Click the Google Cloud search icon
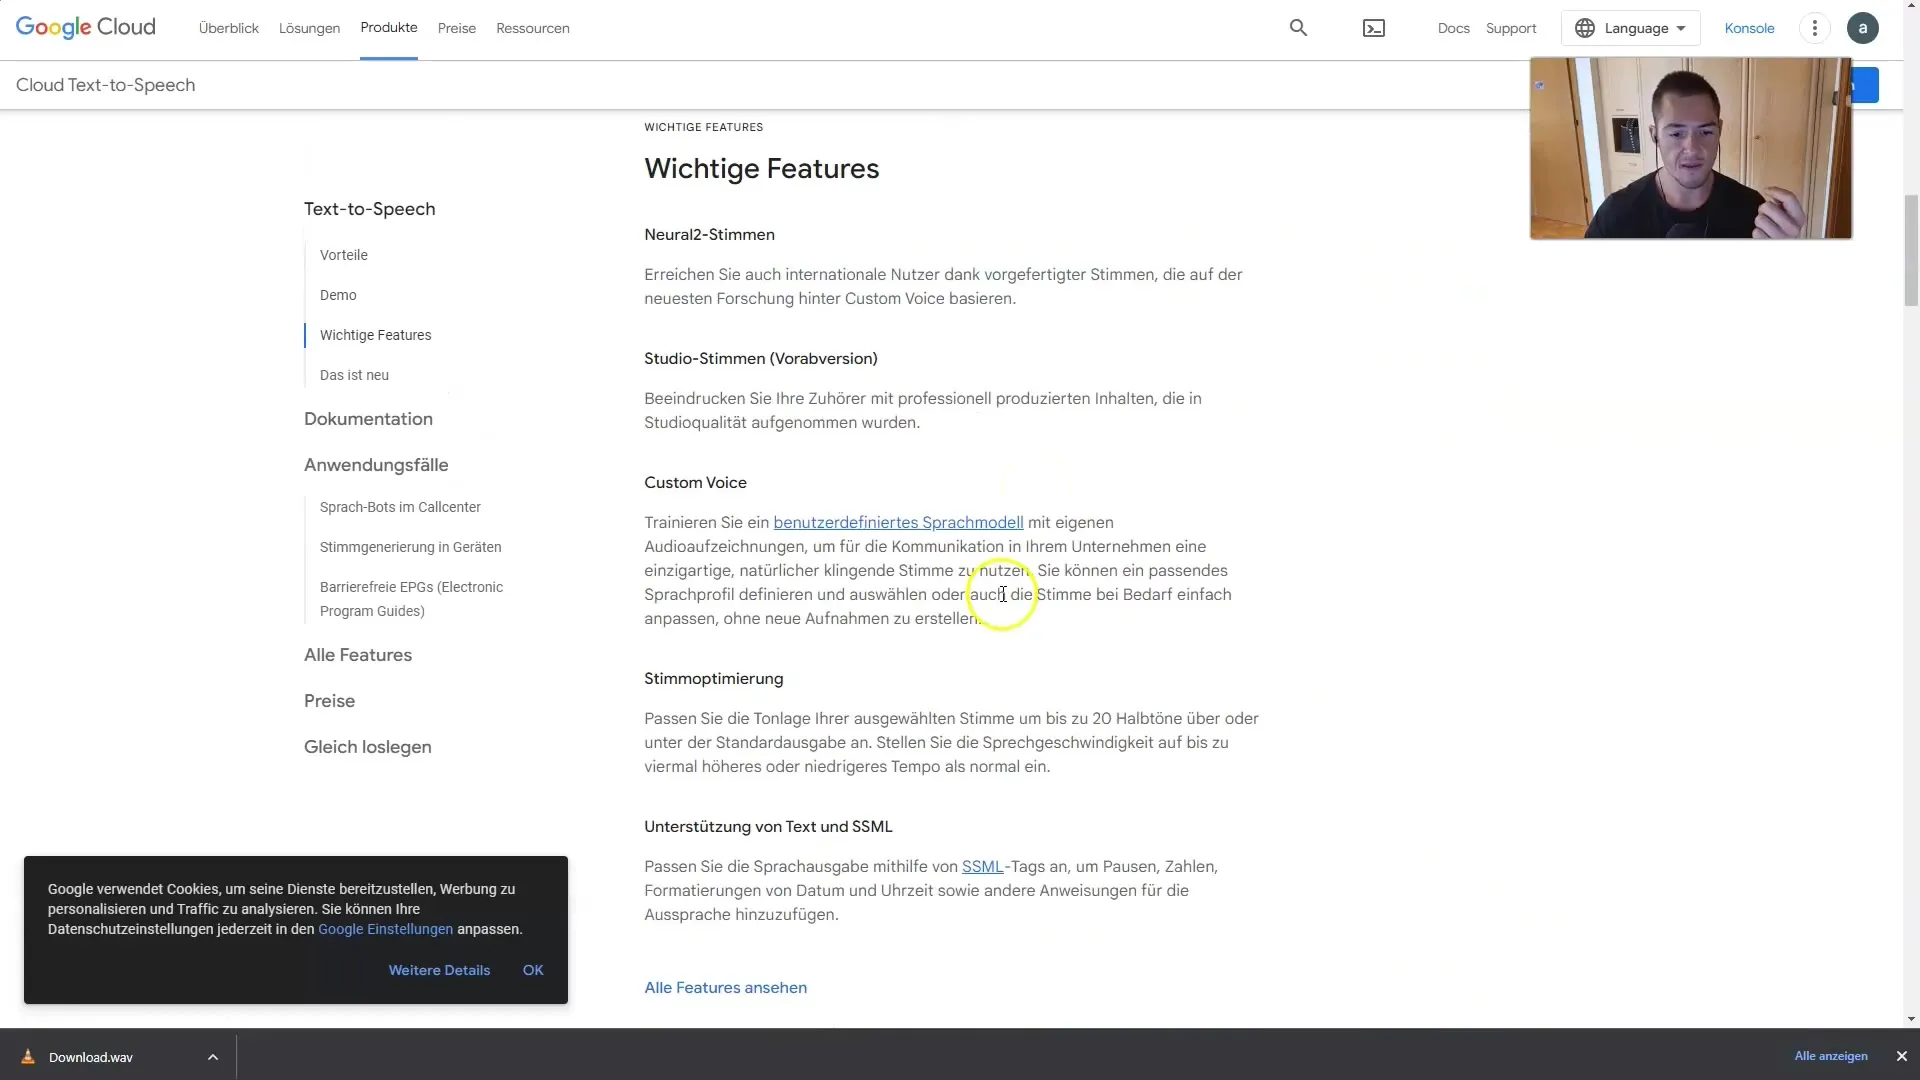The height and width of the screenshot is (1080, 1920). pos(1298,28)
